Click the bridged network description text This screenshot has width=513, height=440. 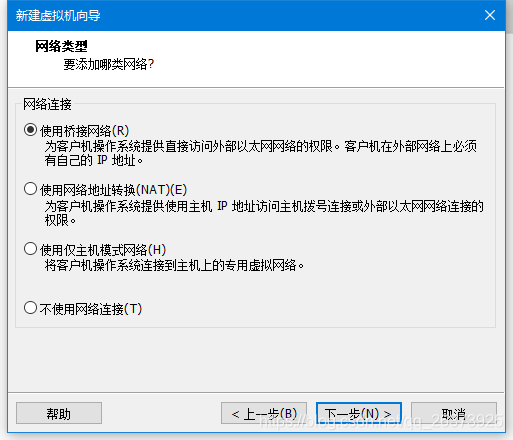[261, 153]
